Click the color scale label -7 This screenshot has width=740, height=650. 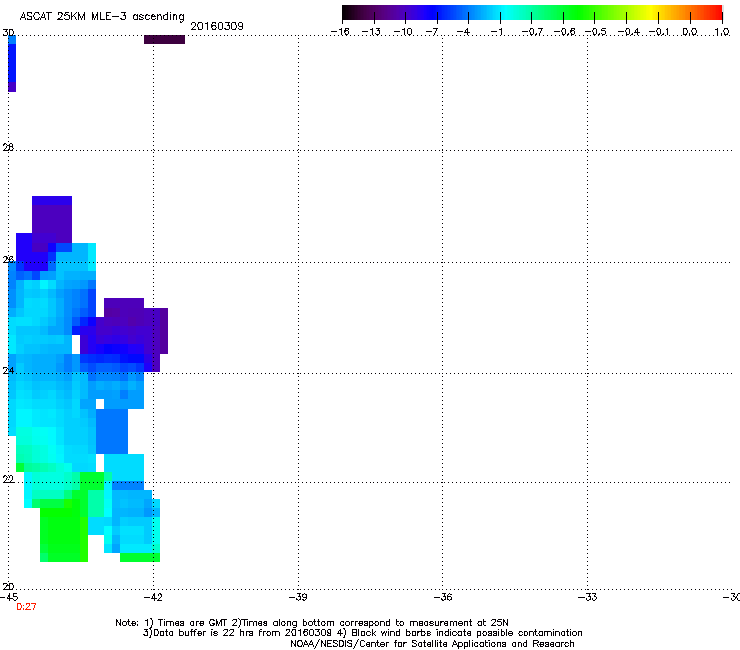tap(432, 32)
